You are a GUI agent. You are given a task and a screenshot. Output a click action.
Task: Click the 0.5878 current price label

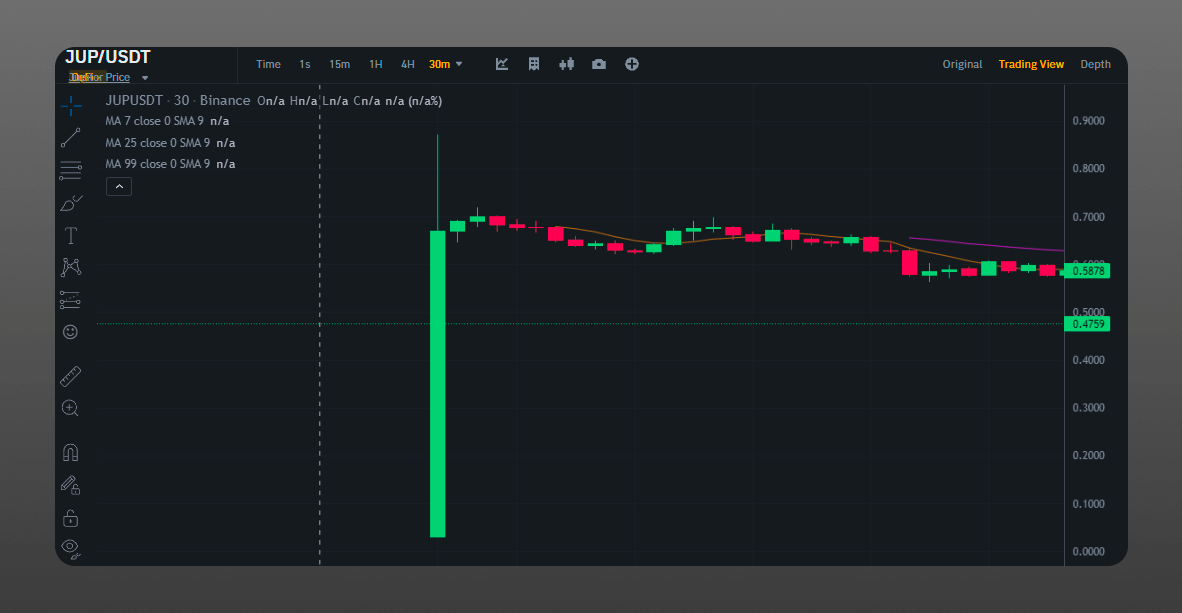click(1088, 271)
